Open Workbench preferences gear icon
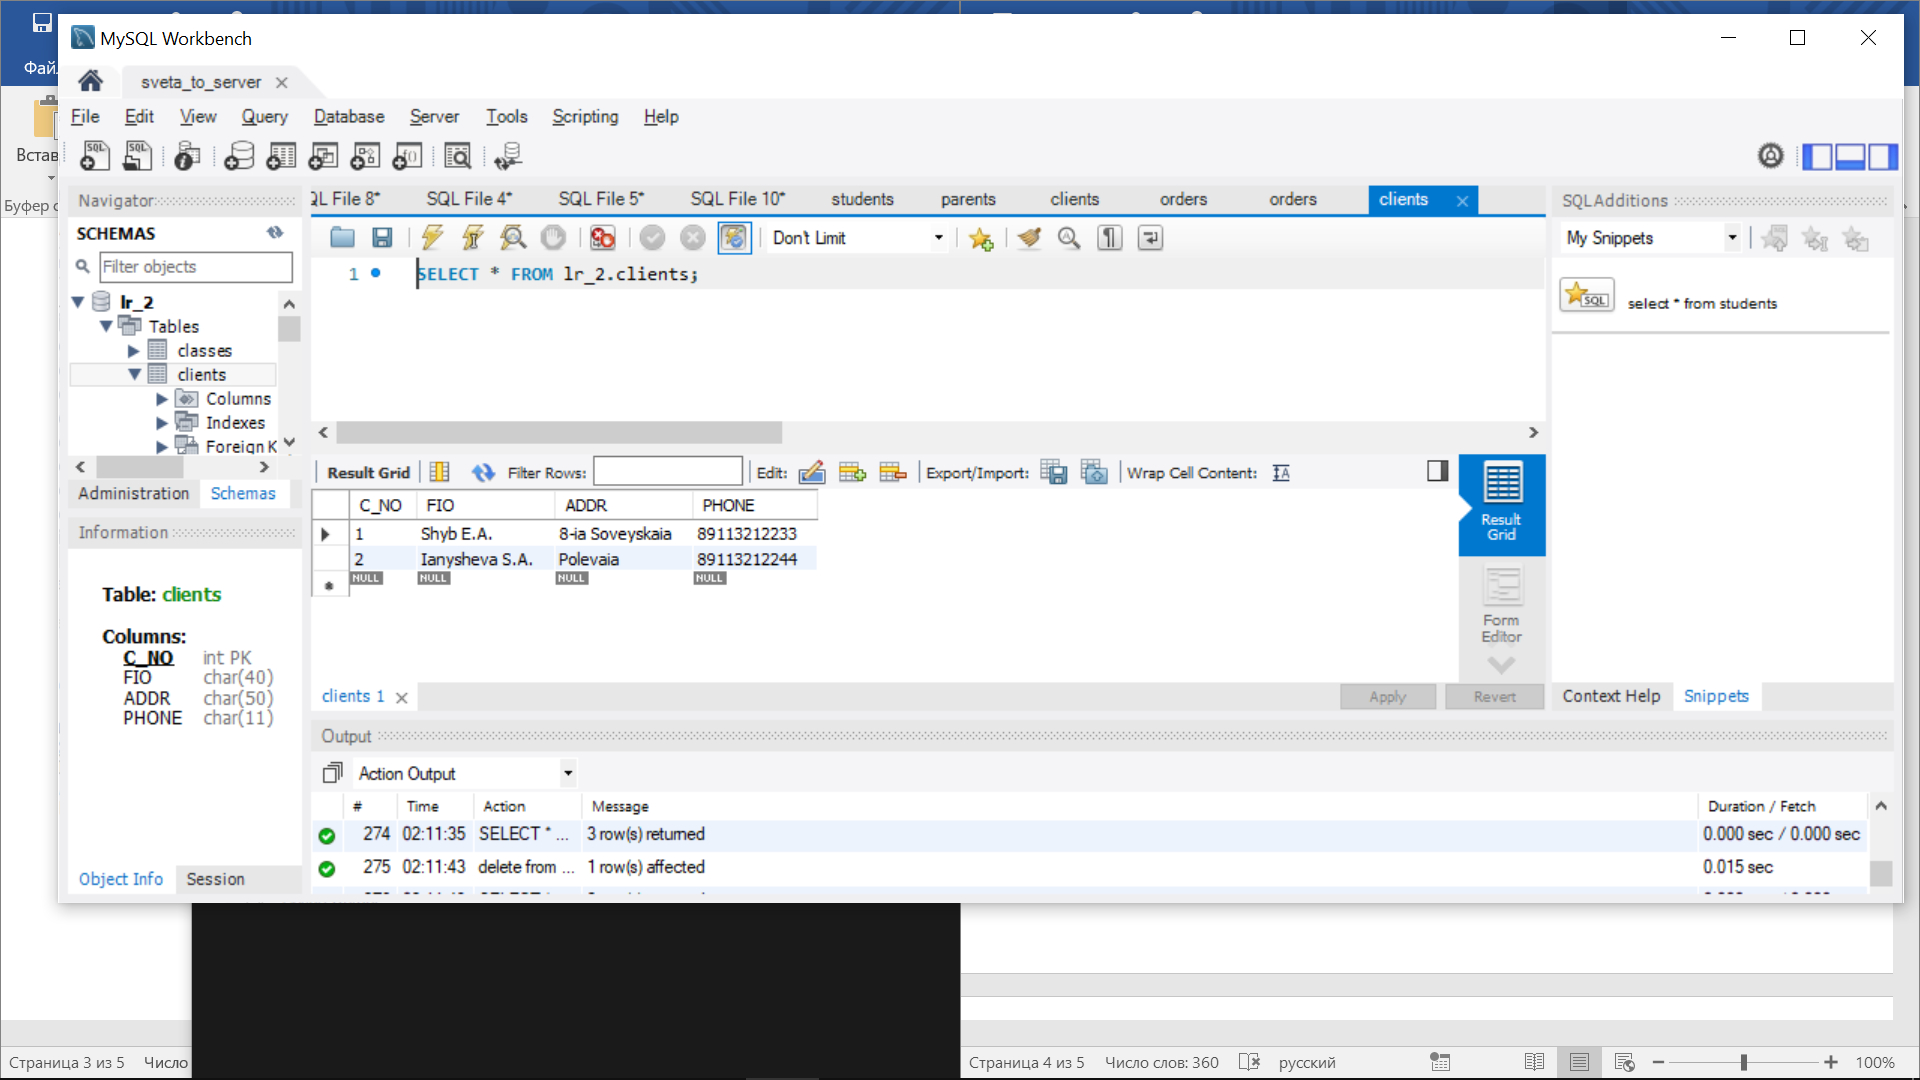This screenshot has width=1920, height=1080. [x=1770, y=156]
